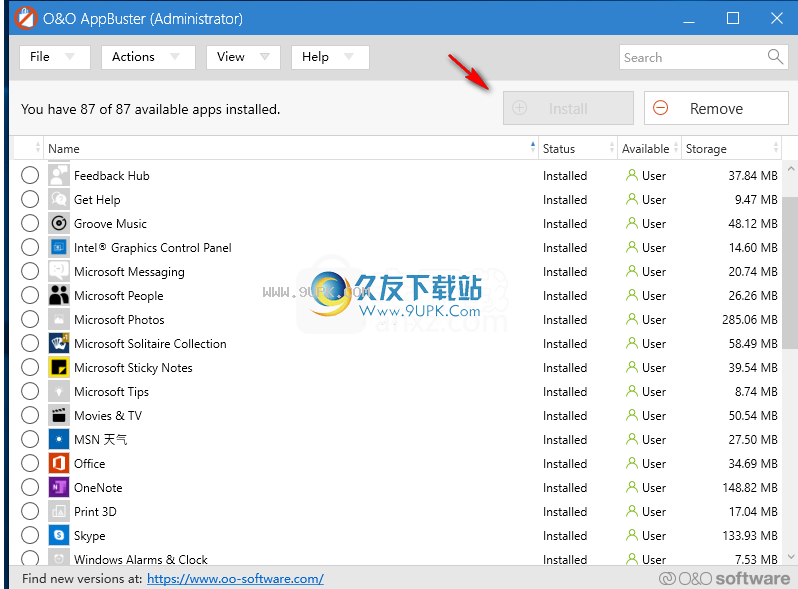Select the Office radio button
The image size is (798, 589).
(x=30, y=463)
